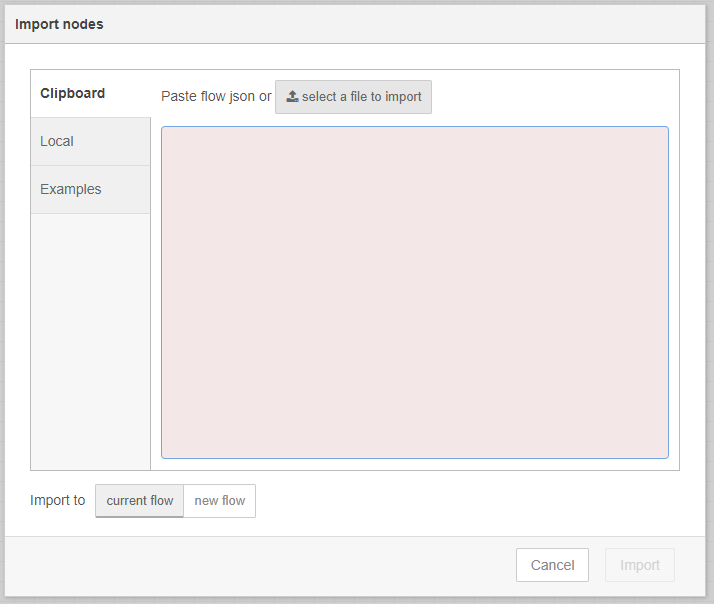Screen dimensions: 714x604
Task: Click the 'Import to' label
Action: click(57, 500)
